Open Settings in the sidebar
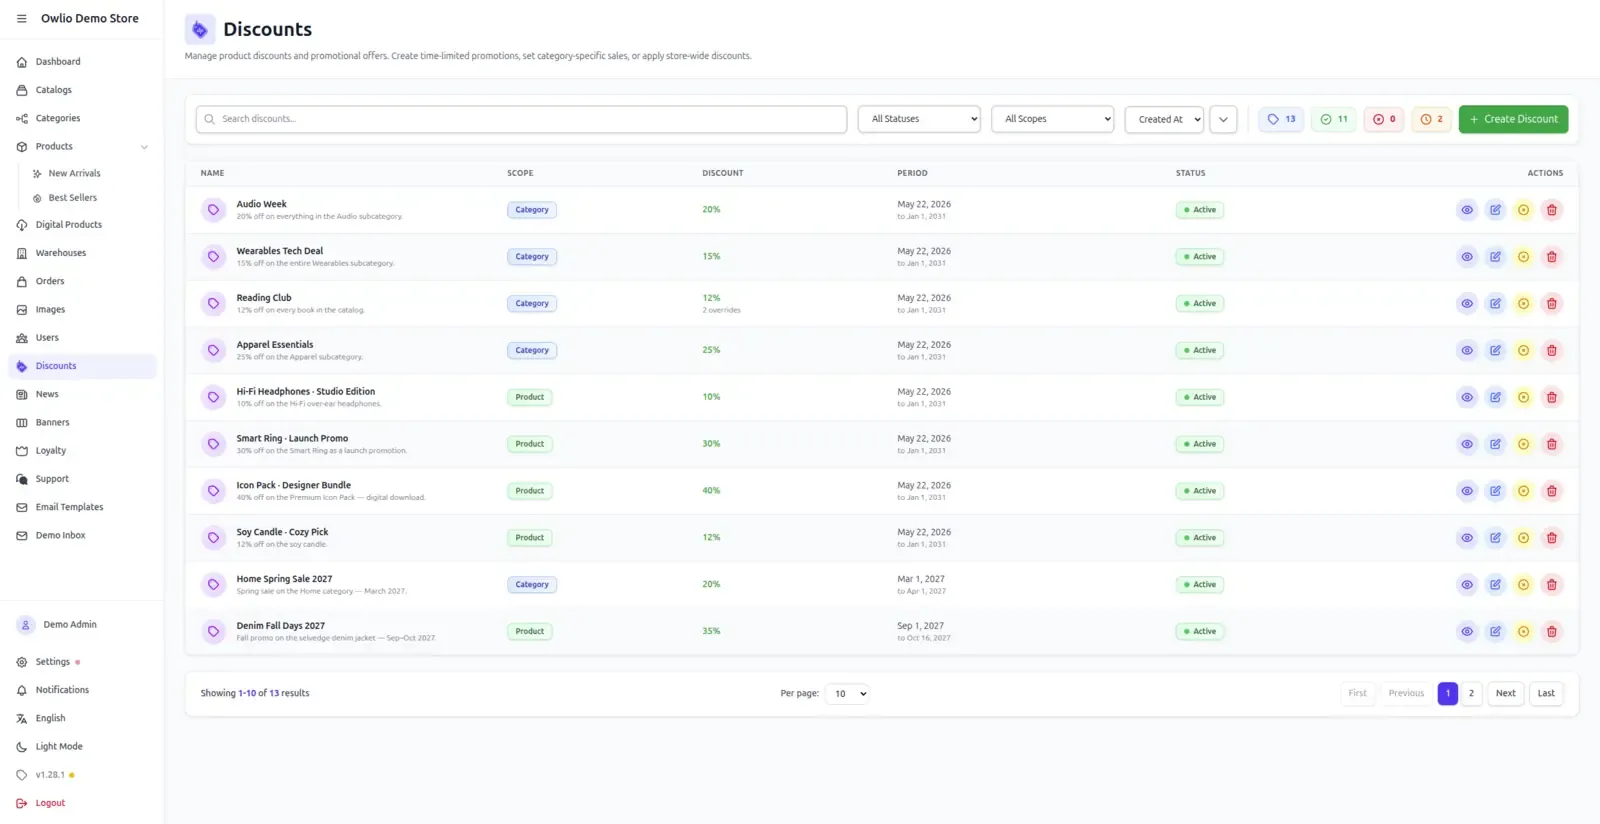This screenshot has width=1600, height=824. point(82,662)
